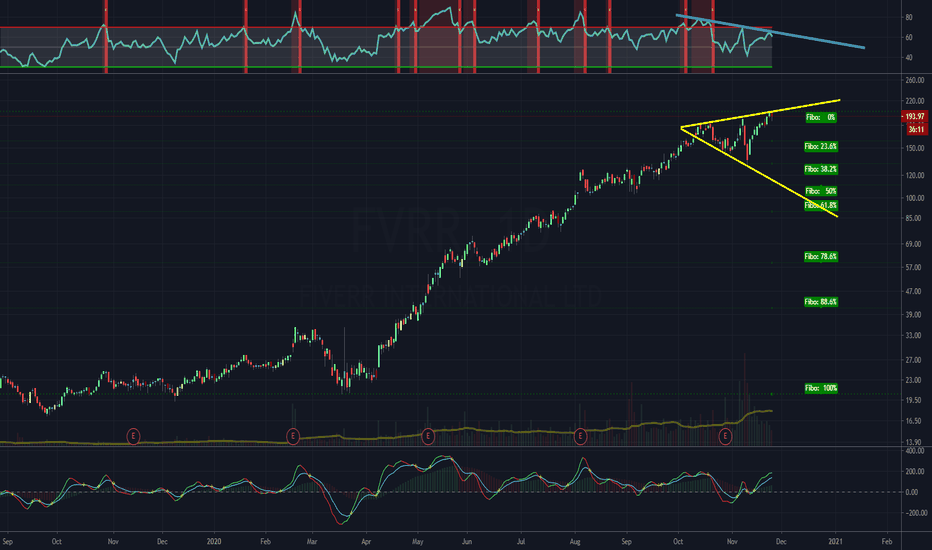The height and width of the screenshot is (550, 932).
Task: Open the May 2020 earnings E marker
Action: (x=427, y=437)
